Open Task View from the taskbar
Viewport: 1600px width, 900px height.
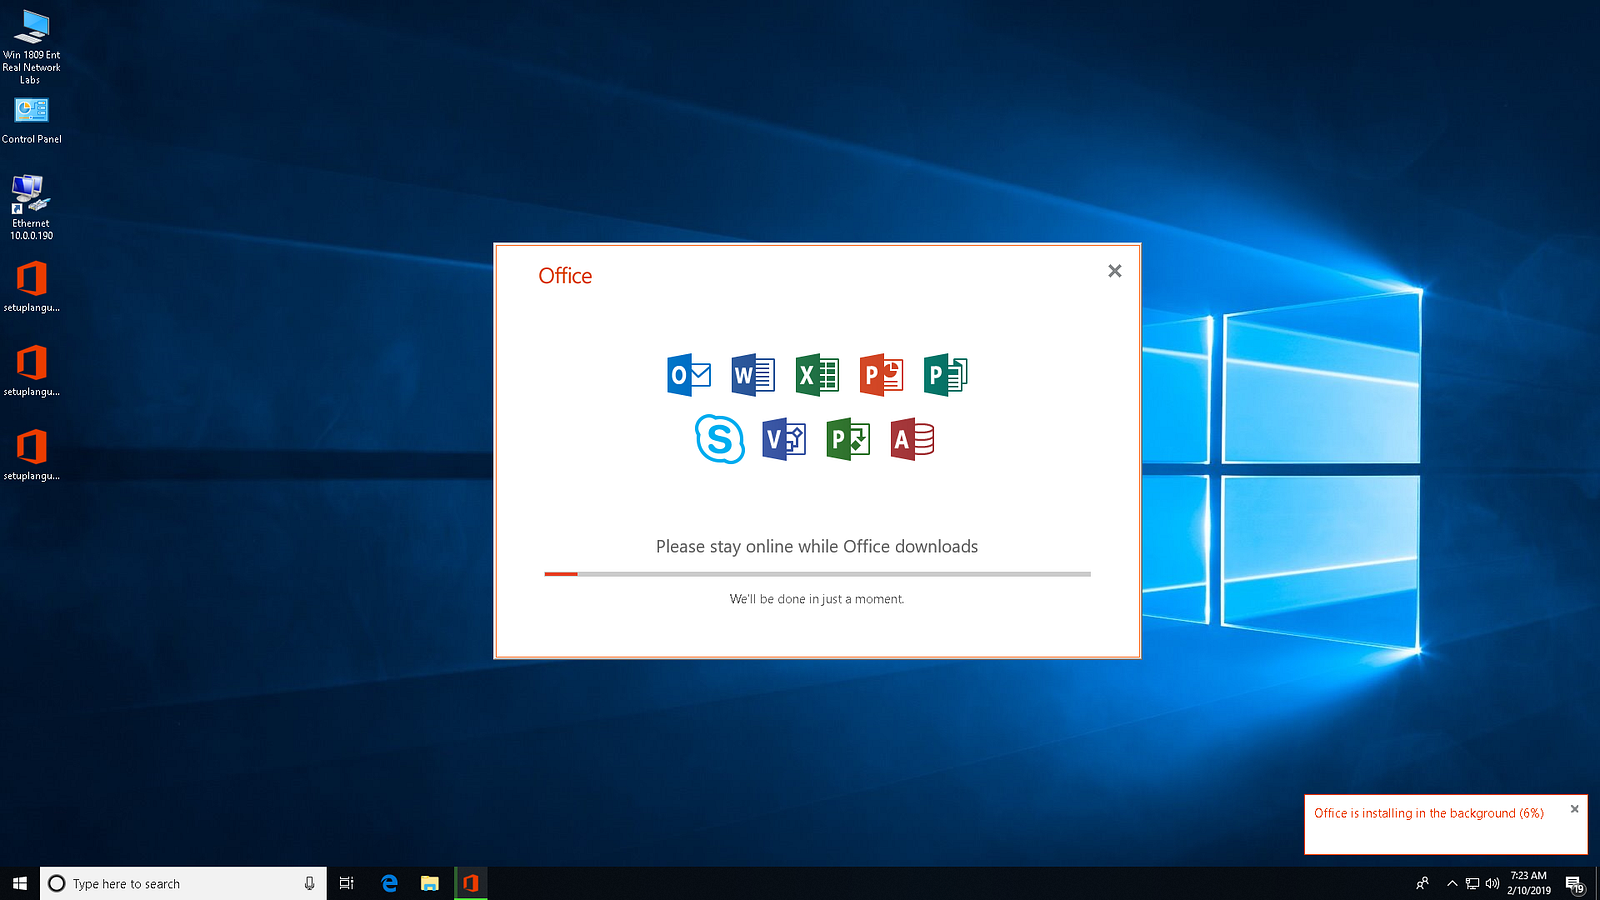point(347,883)
